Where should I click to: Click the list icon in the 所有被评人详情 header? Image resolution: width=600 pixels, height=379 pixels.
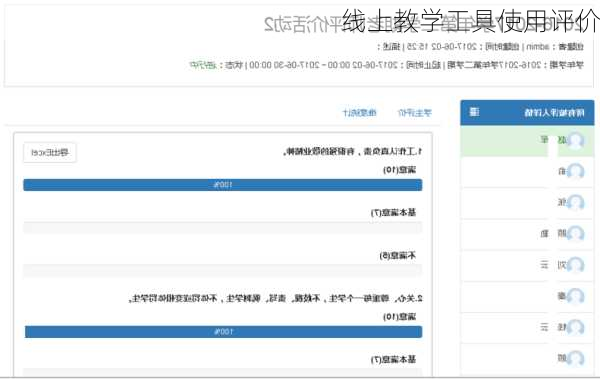(x=474, y=112)
